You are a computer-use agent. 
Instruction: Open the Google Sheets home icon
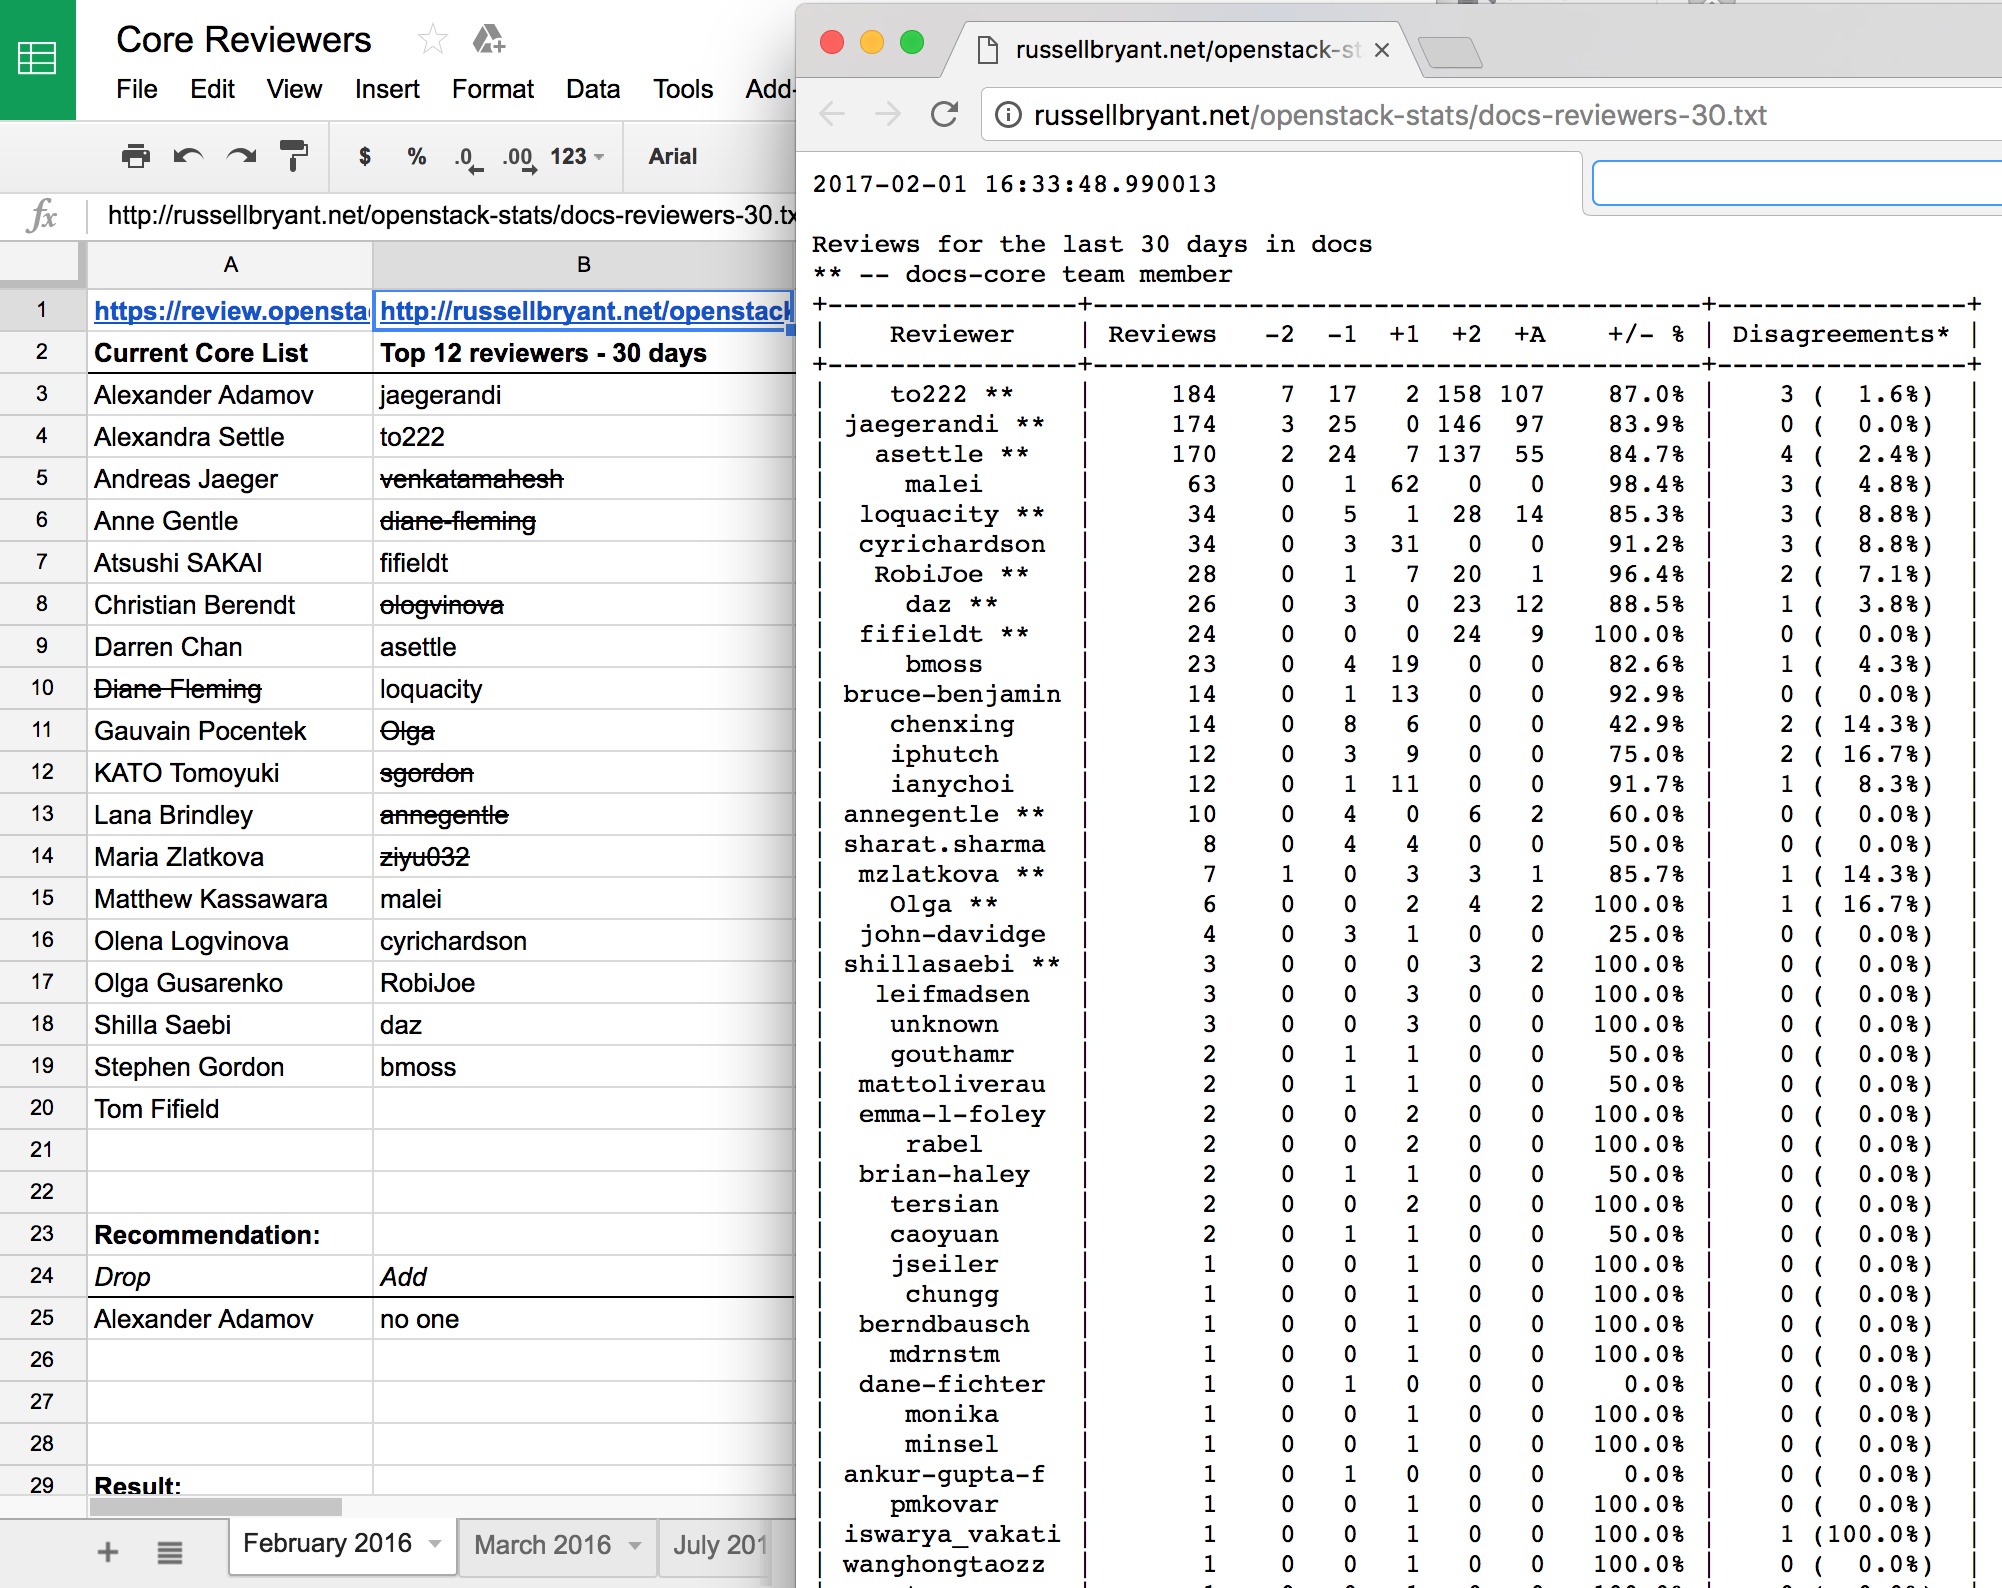click(x=38, y=60)
